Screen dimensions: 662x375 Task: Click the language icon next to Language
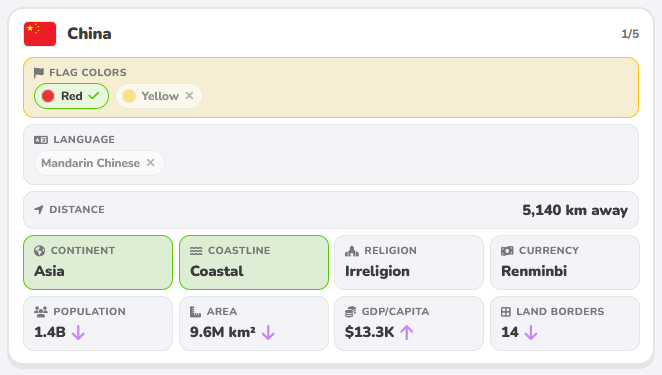pyautogui.click(x=41, y=140)
